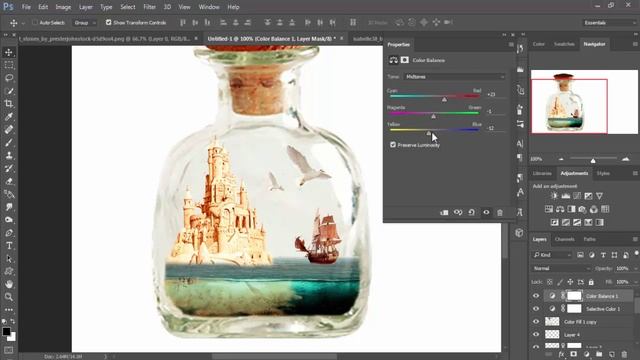The height and width of the screenshot is (360, 640).
Task: Switch to the Styles tab
Action: (x=603, y=173)
